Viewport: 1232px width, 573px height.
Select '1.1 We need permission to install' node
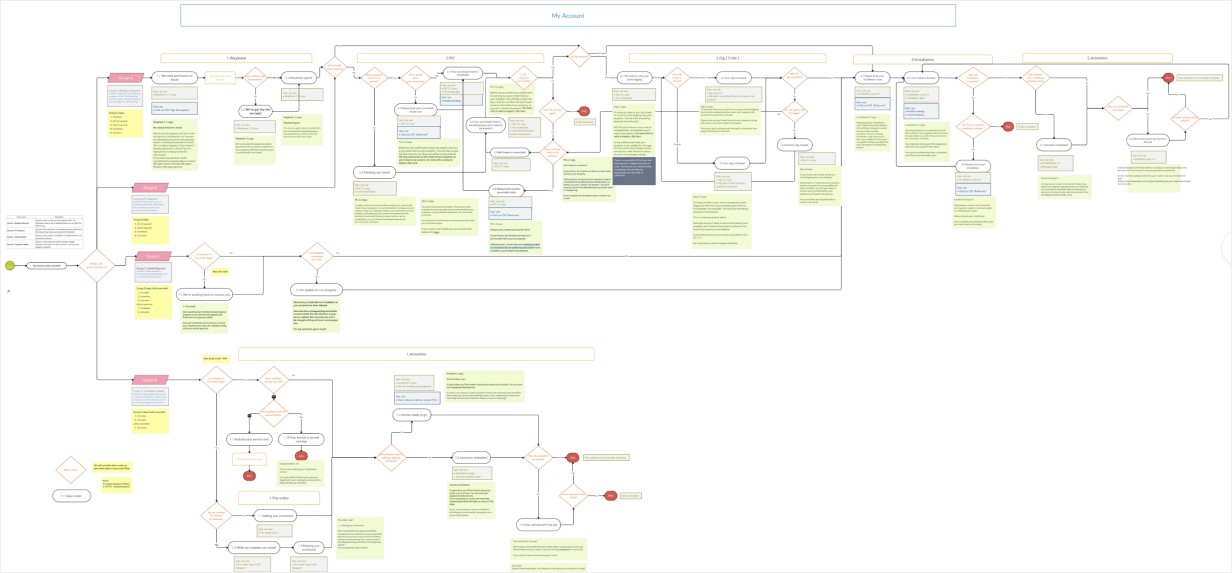tap(174, 77)
